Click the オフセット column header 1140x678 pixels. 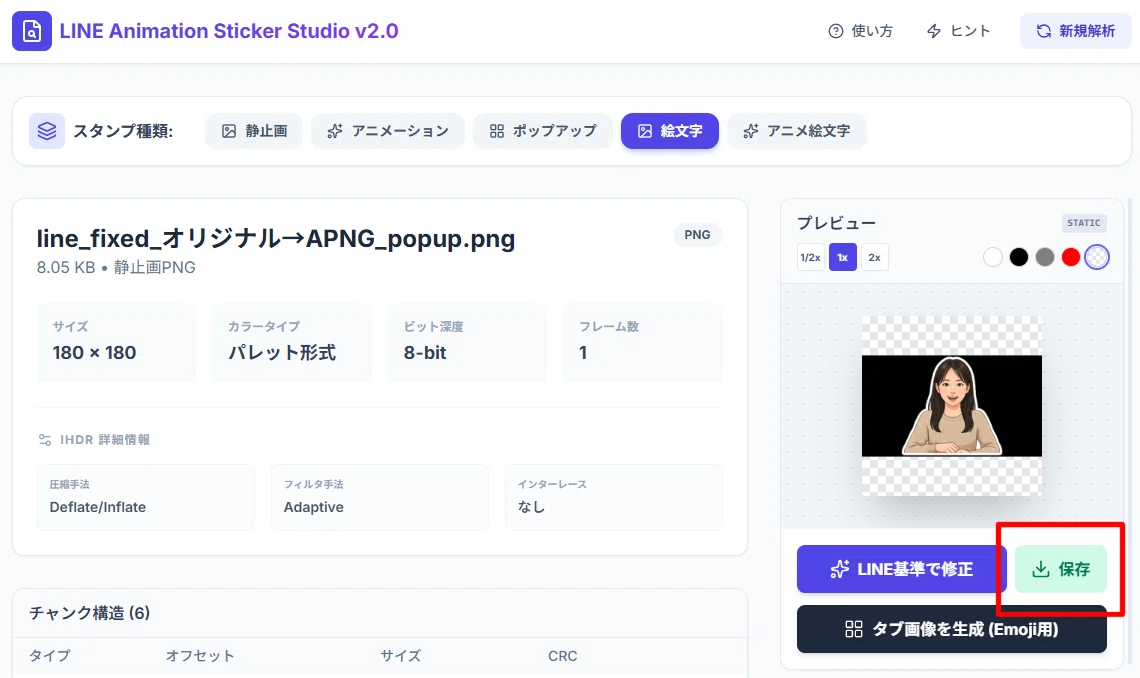[200, 655]
